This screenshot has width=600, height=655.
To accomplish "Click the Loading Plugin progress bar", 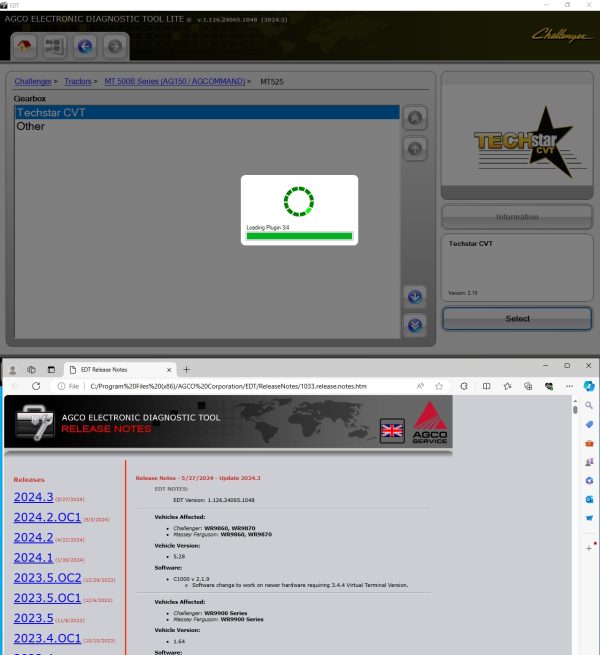I will 299,236.
